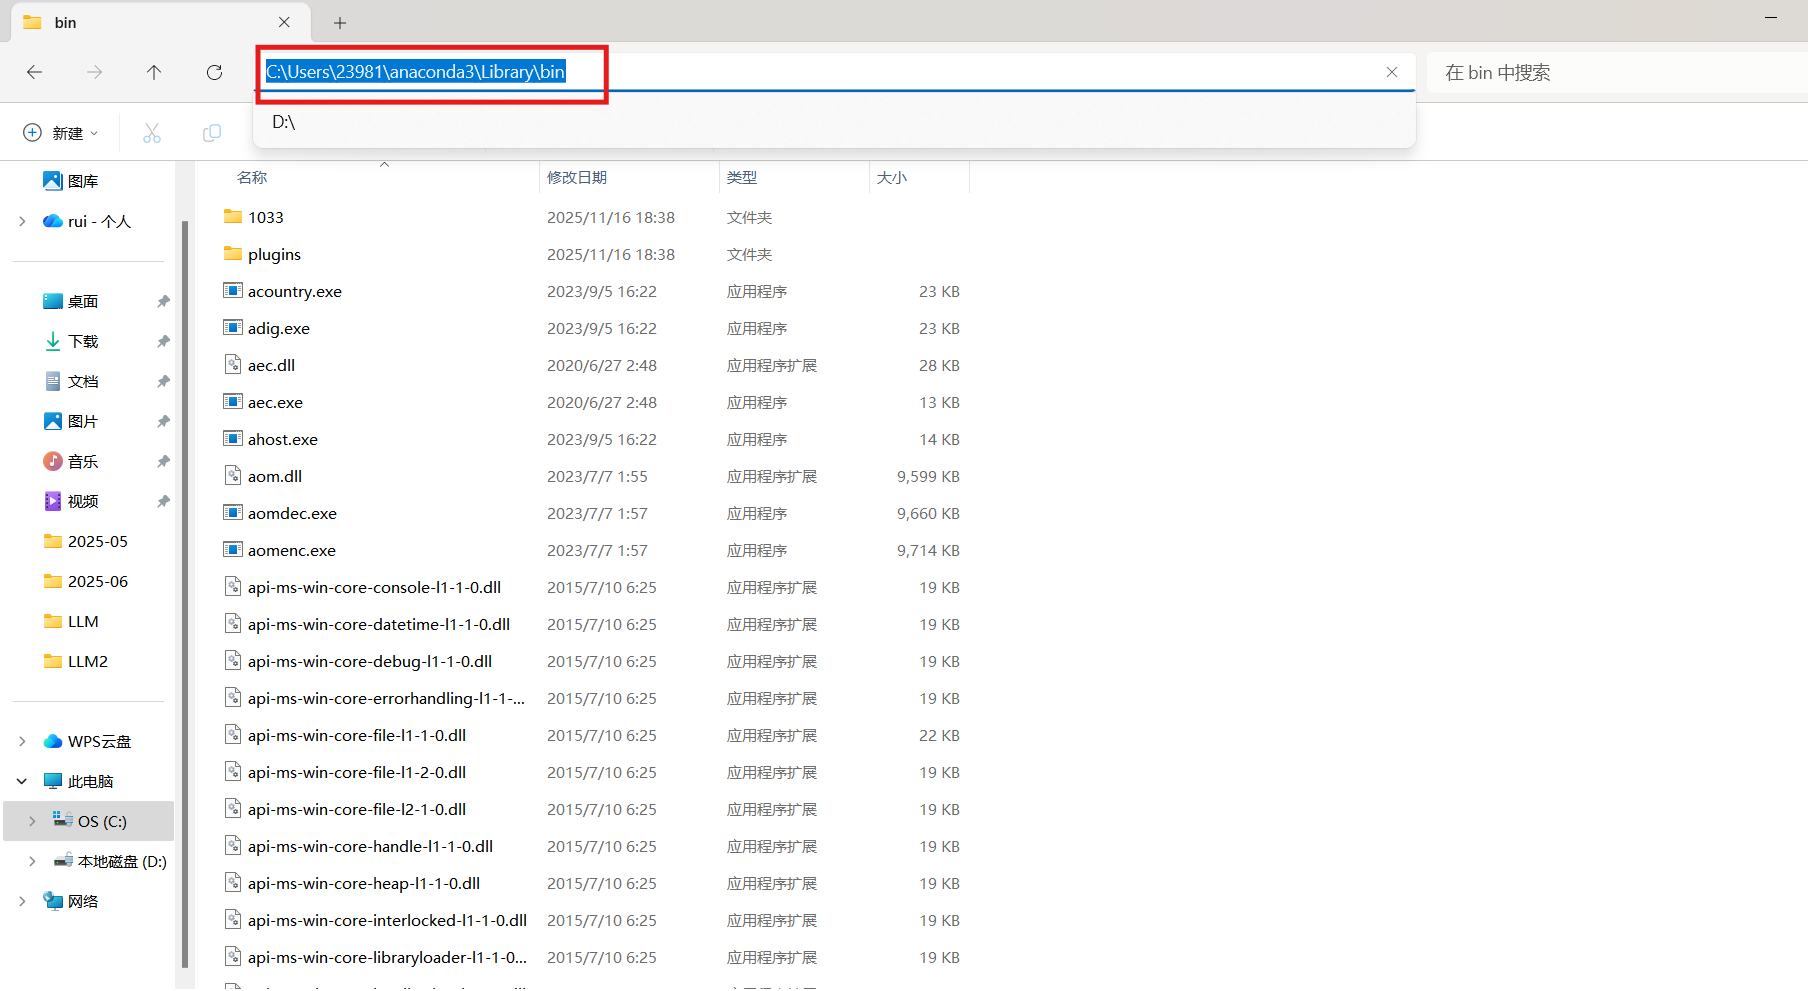Open 文档 documents in sidebar

[x=70, y=381]
